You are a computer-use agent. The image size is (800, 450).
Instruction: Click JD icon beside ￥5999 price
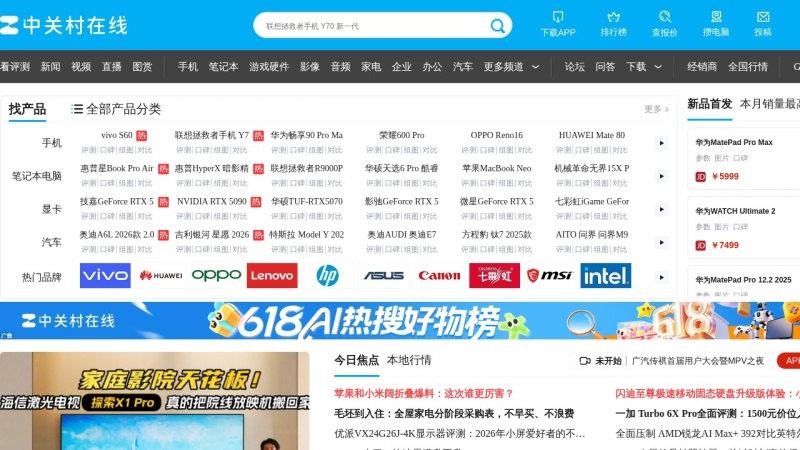[x=701, y=177]
